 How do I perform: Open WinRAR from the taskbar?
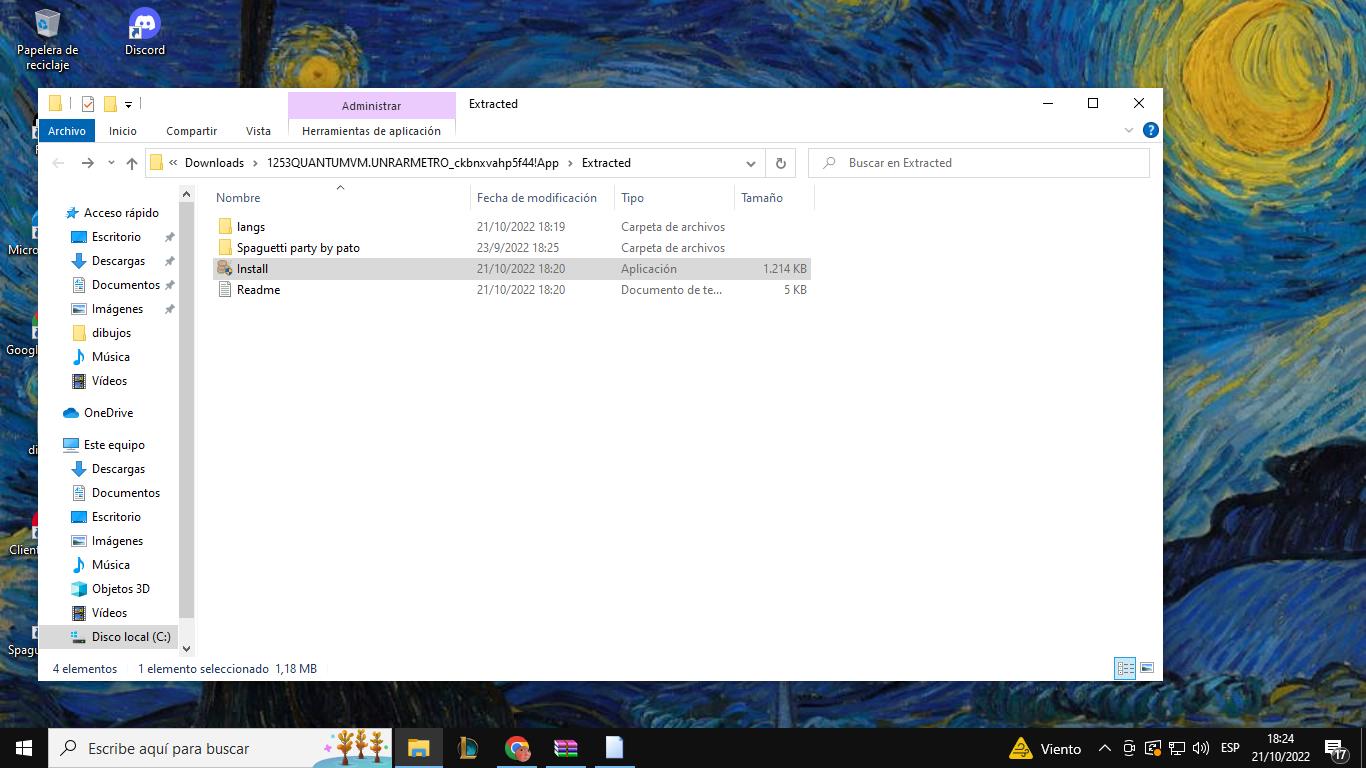[566, 748]
